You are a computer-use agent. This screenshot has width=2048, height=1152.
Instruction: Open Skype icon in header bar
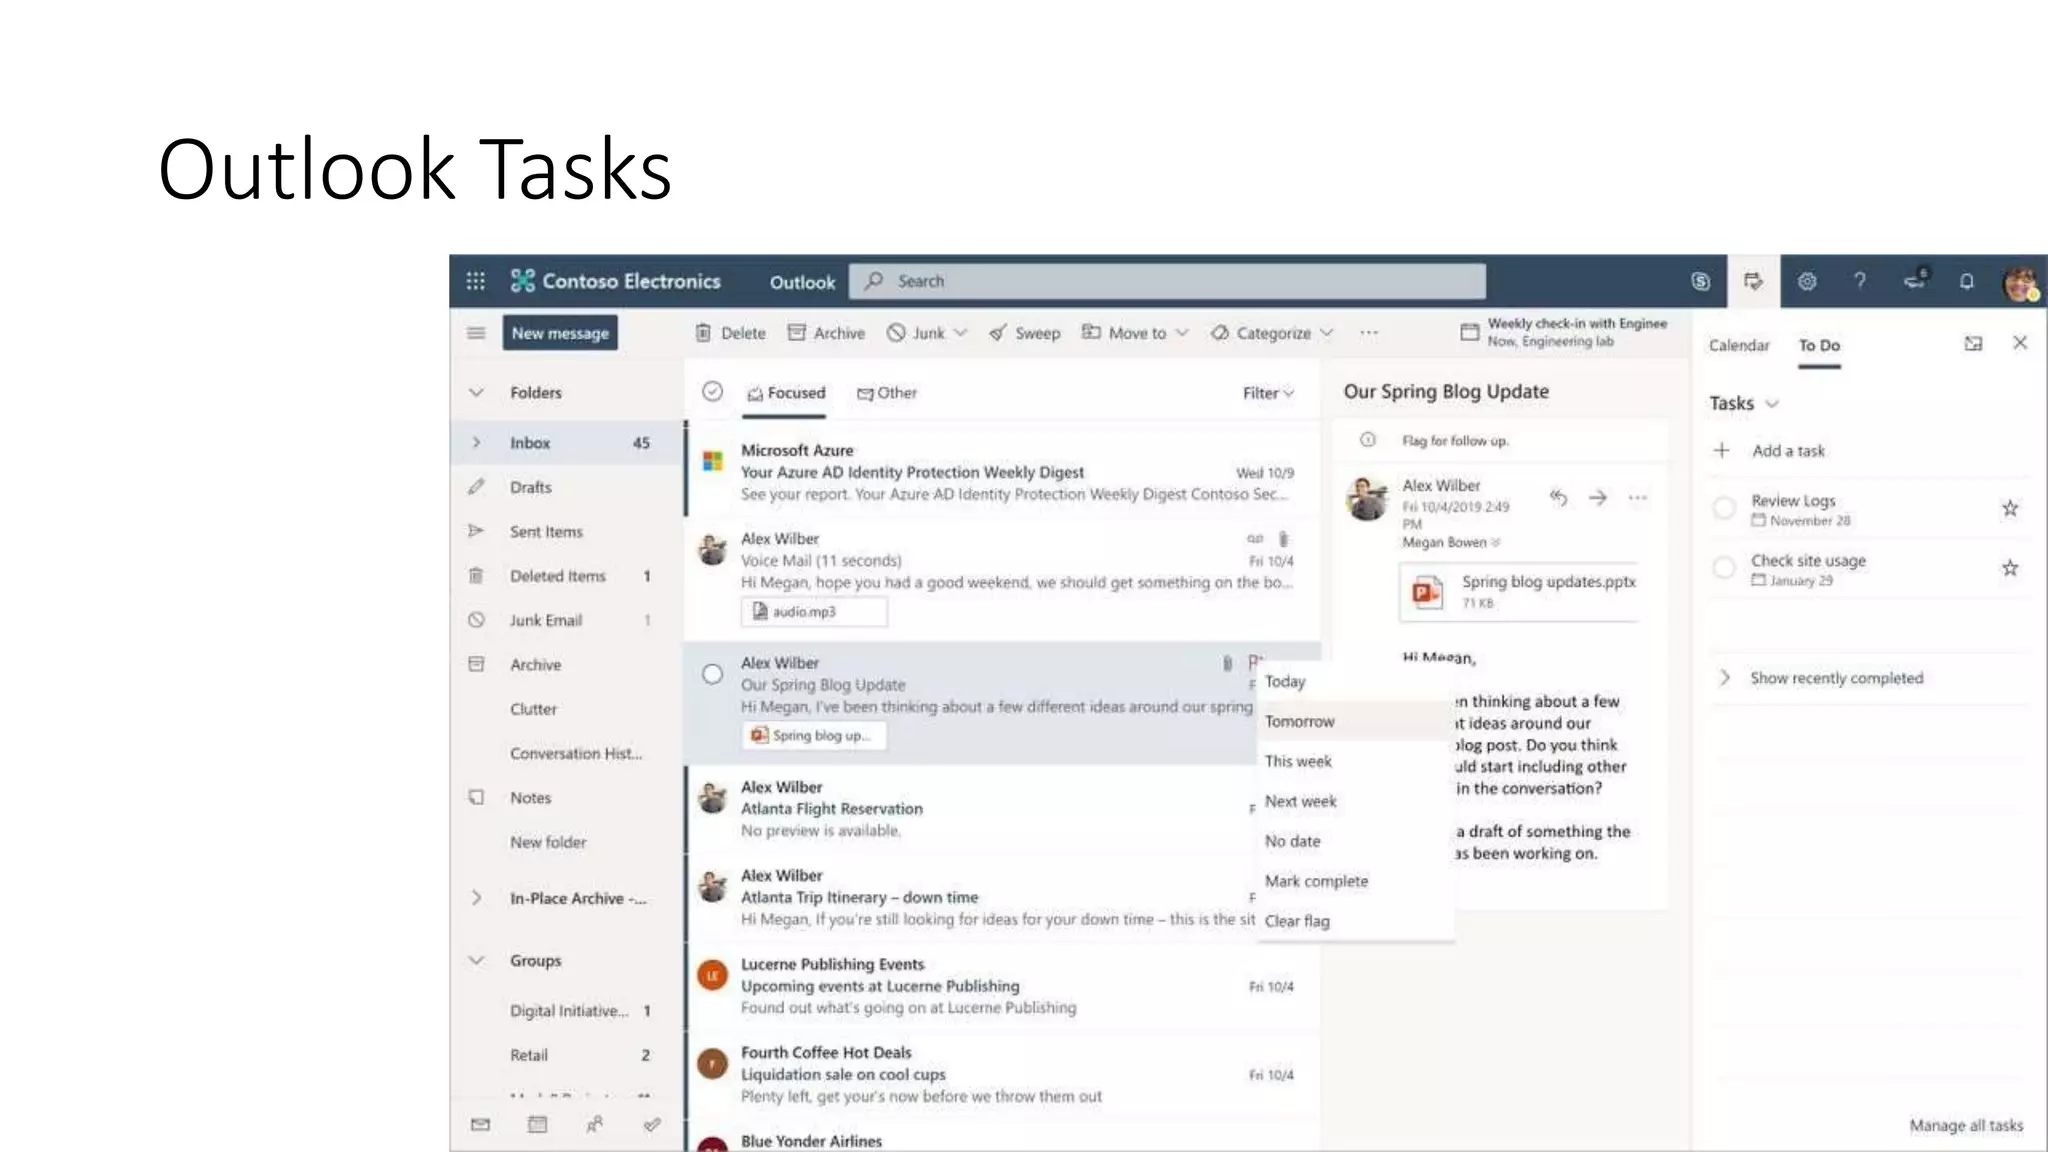tap(1700, 281)
